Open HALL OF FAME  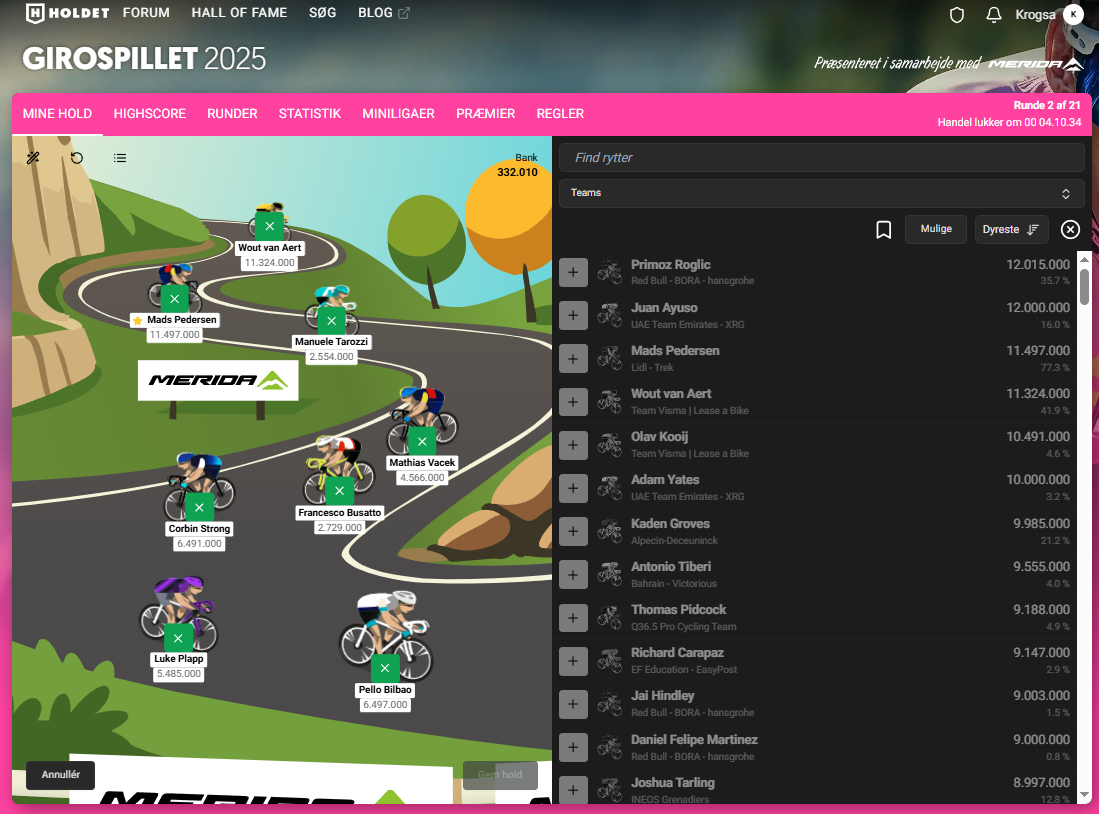[x=239, y=13]
